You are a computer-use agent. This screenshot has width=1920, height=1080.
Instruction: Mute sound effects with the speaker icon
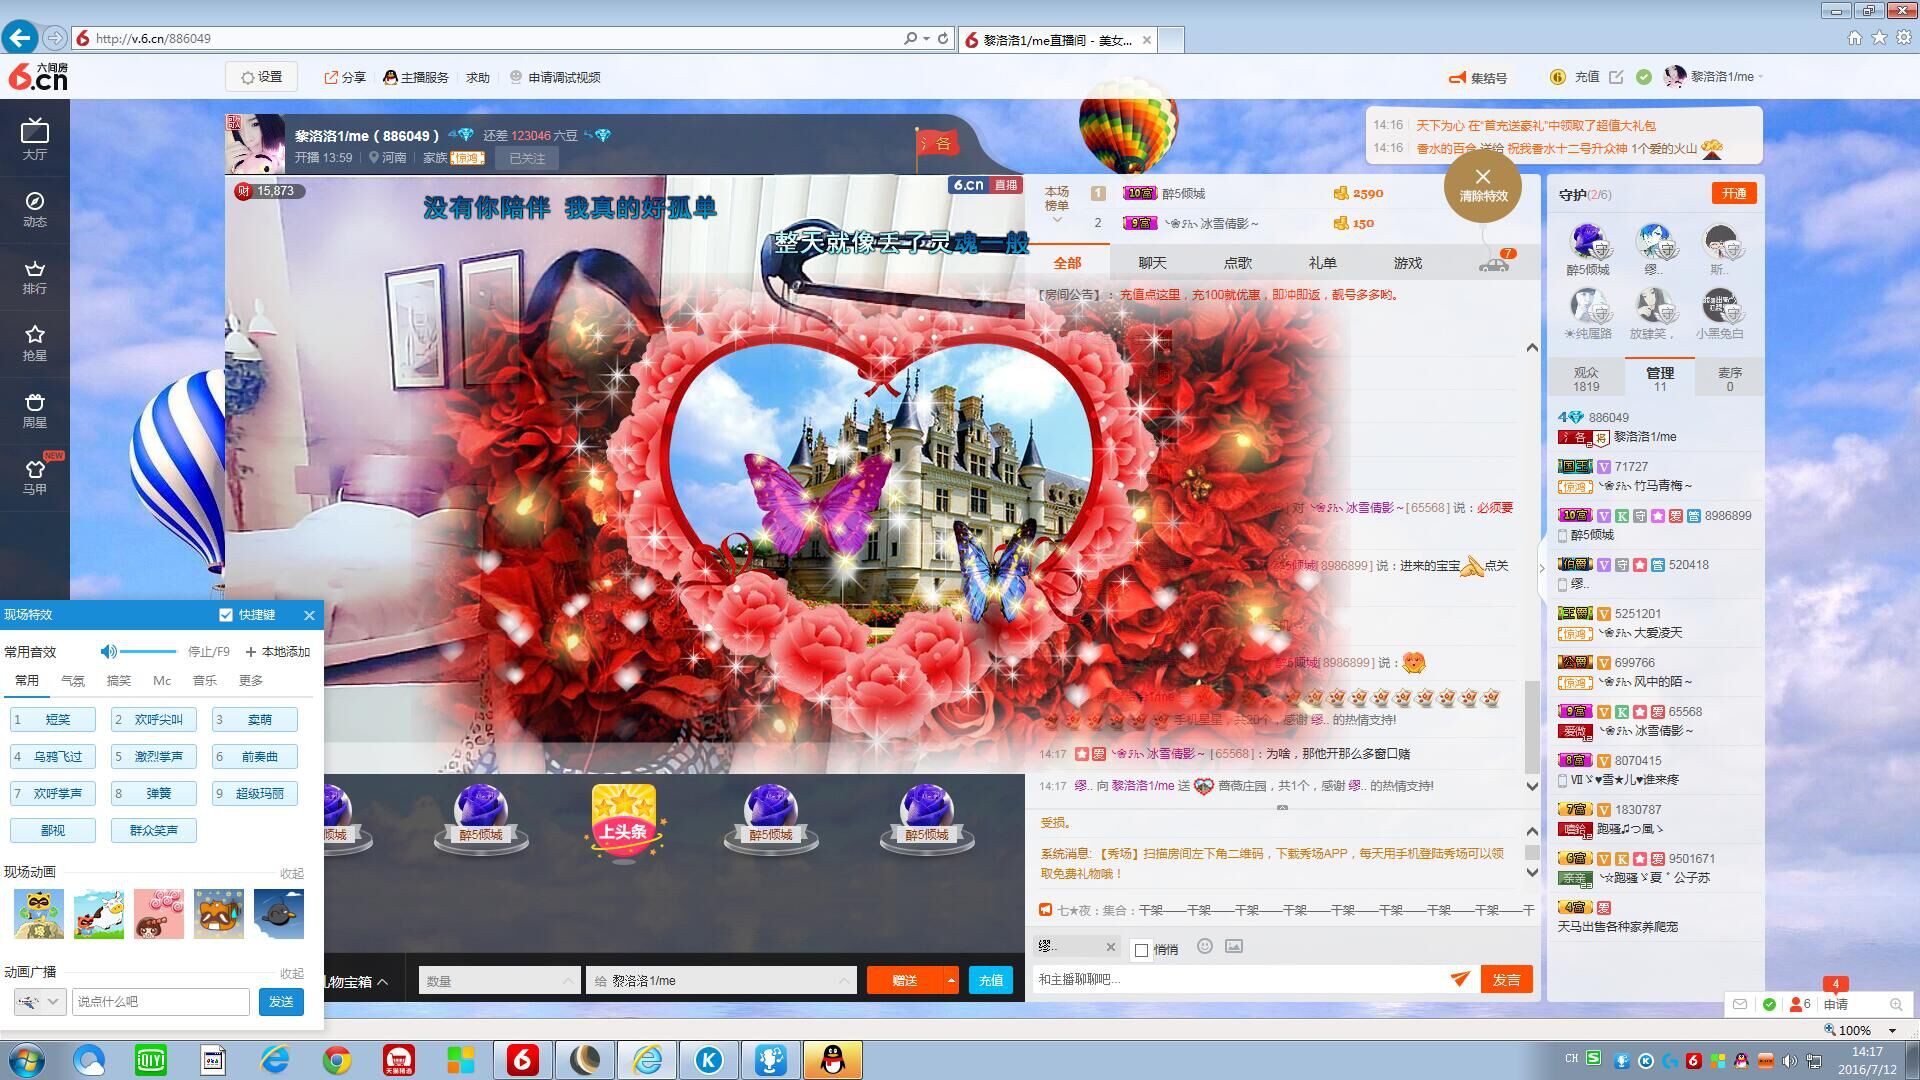point(109,651)
